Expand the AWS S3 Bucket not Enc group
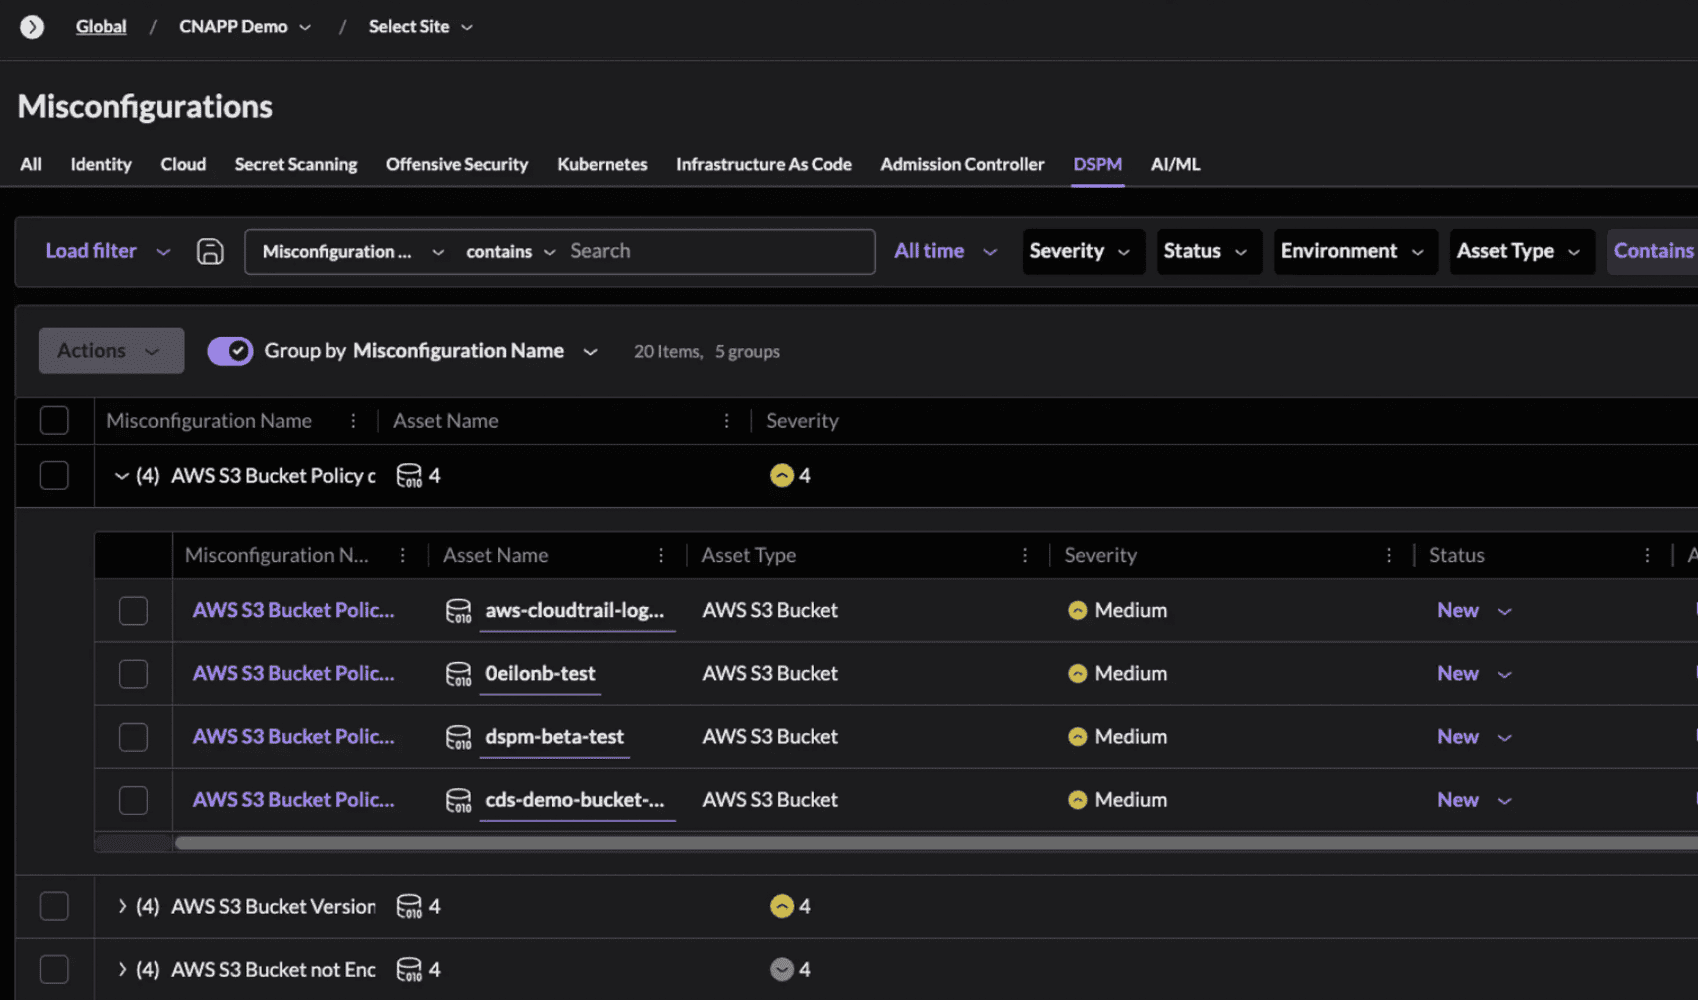Viewport: 1698px width, 1000px height. (121, 969)
